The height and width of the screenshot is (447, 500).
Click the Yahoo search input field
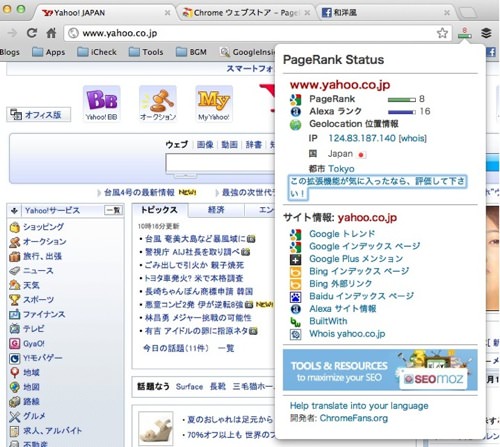[x=221, y=163]
